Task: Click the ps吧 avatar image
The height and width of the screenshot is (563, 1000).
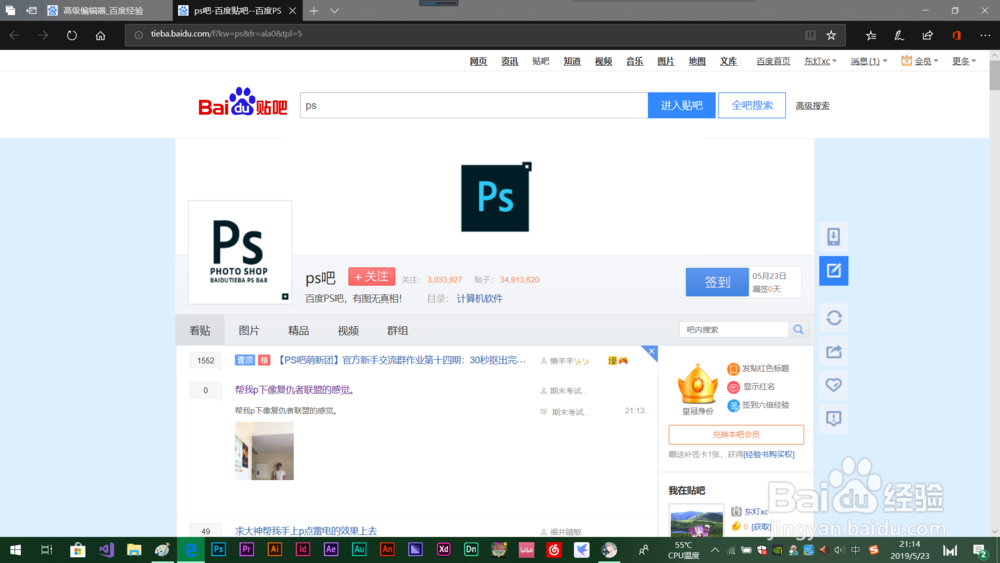Action: click(240, 252)
